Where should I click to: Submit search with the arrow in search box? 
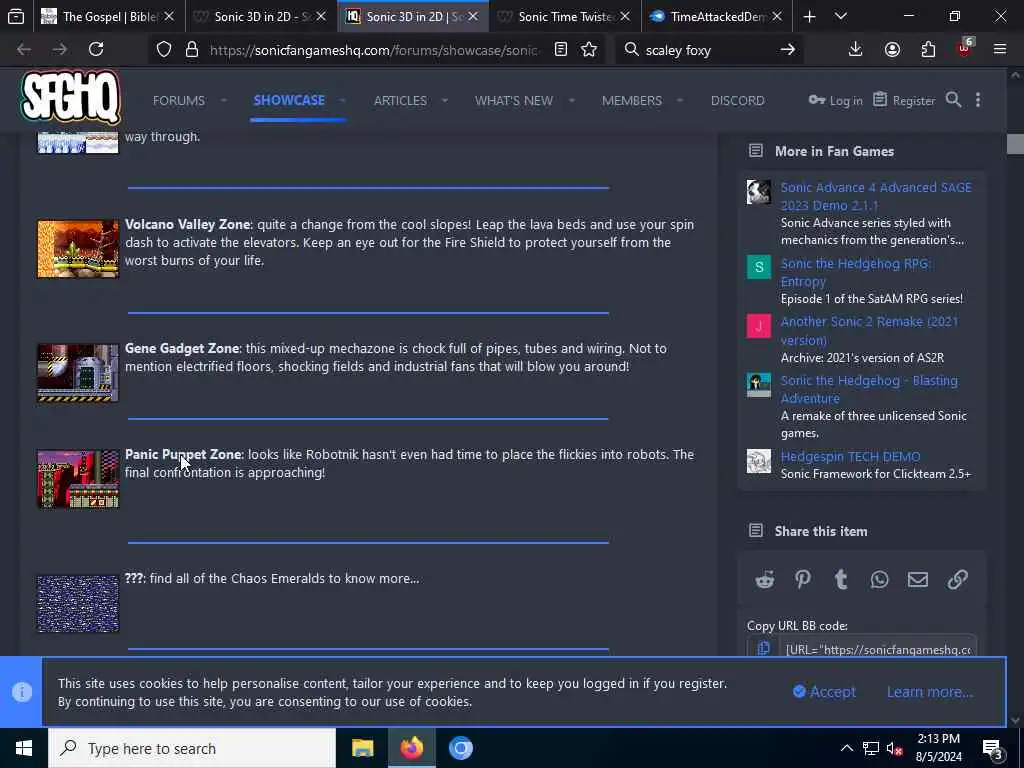(788, 49)
